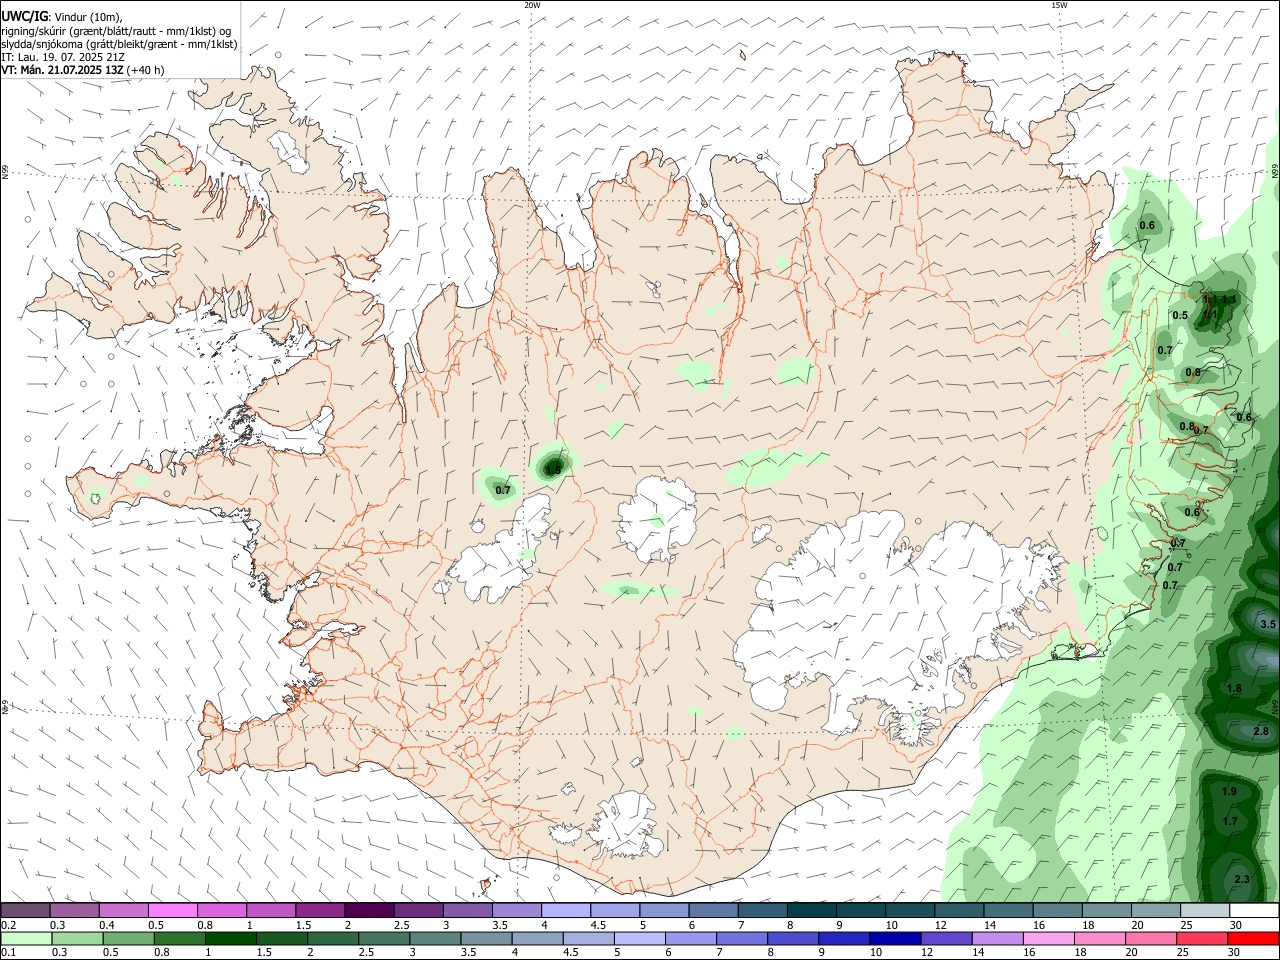Click the 'Vindur (10m)' label in header
Viewport: 1280px width, 960px height.
(87, 17)
